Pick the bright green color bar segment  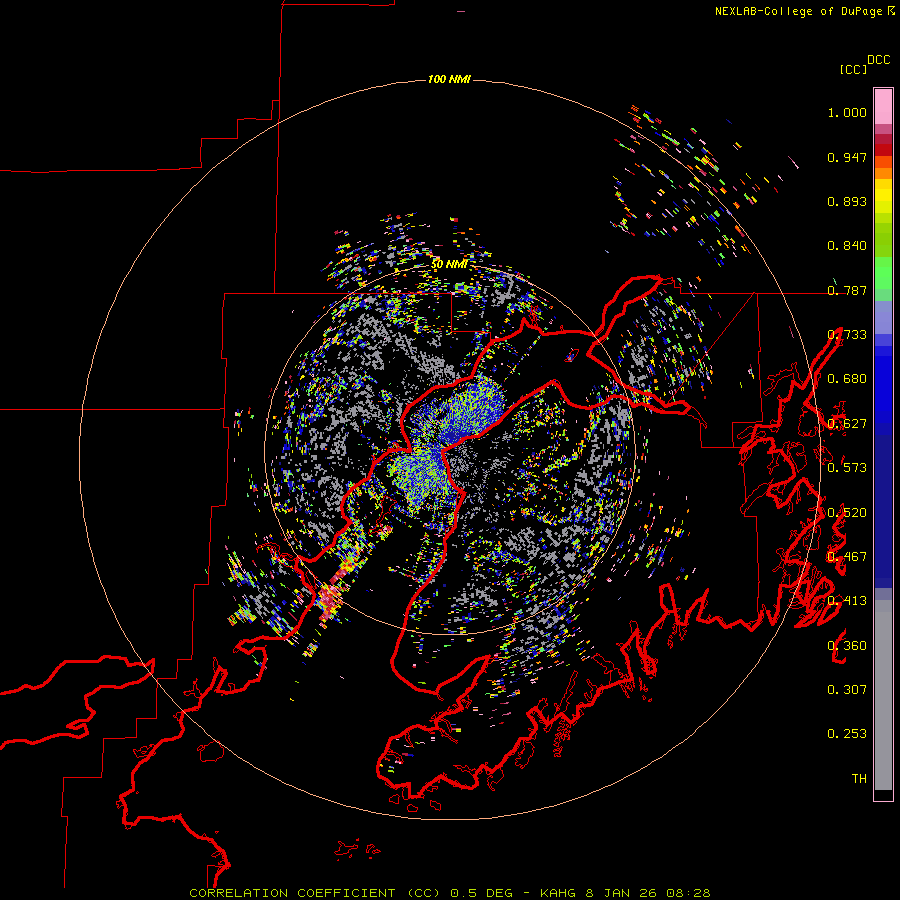883,273
